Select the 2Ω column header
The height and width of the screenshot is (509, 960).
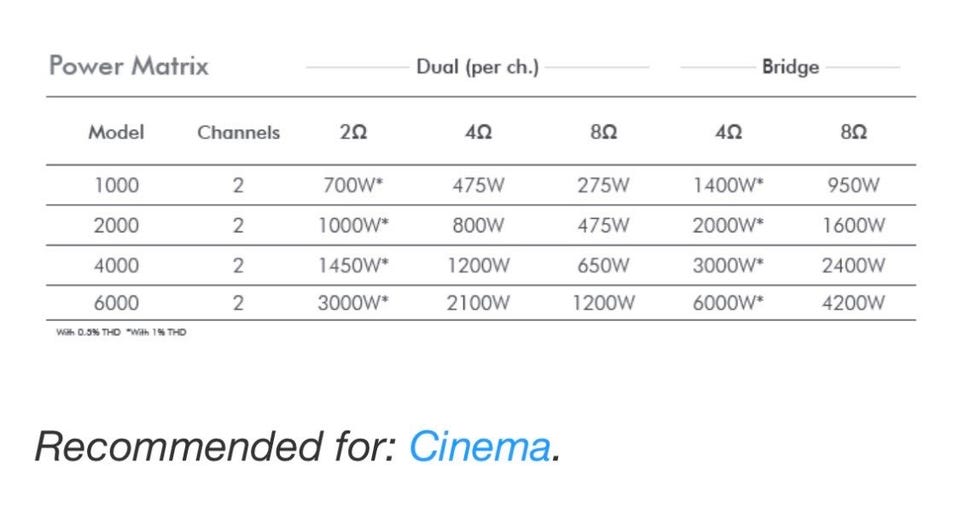(353, 132)
